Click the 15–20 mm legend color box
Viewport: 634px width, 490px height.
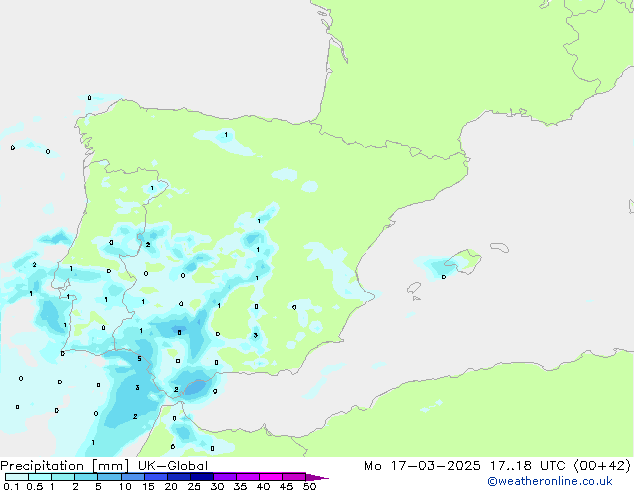point(155,477)
